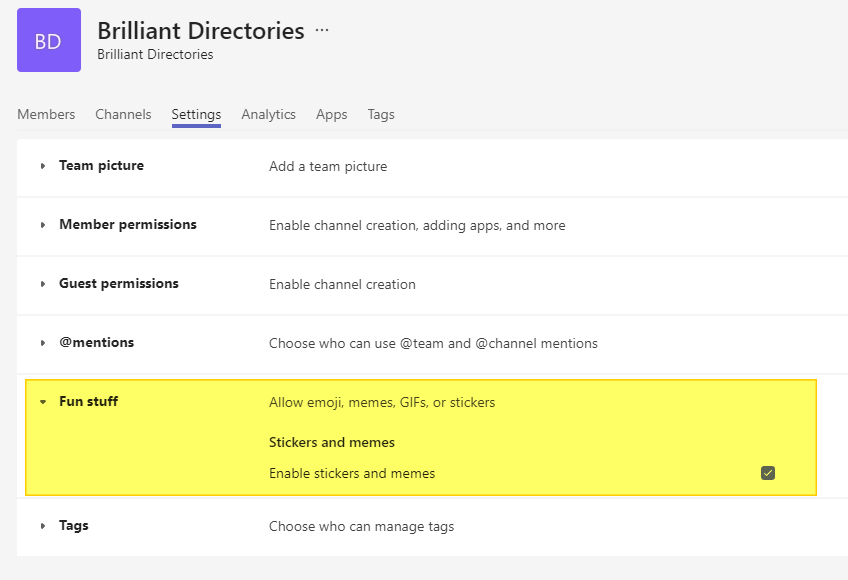Image resolution: width=848 pixels, height=580 pixels.
Task: Click the Team picture heading
Action: tap(102, 166)
